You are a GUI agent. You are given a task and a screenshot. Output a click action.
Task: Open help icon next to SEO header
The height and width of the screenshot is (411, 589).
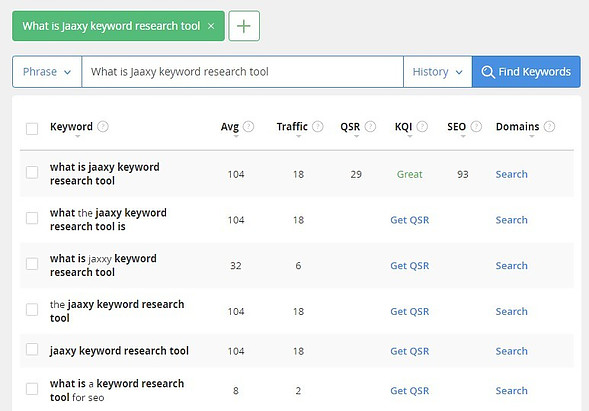[476, 127]
